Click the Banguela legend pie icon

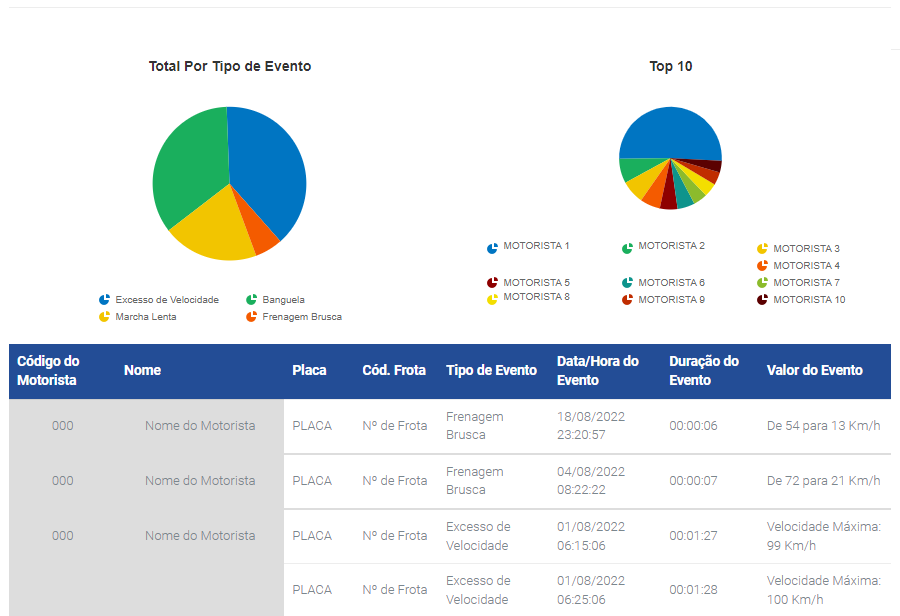[251, 300]
